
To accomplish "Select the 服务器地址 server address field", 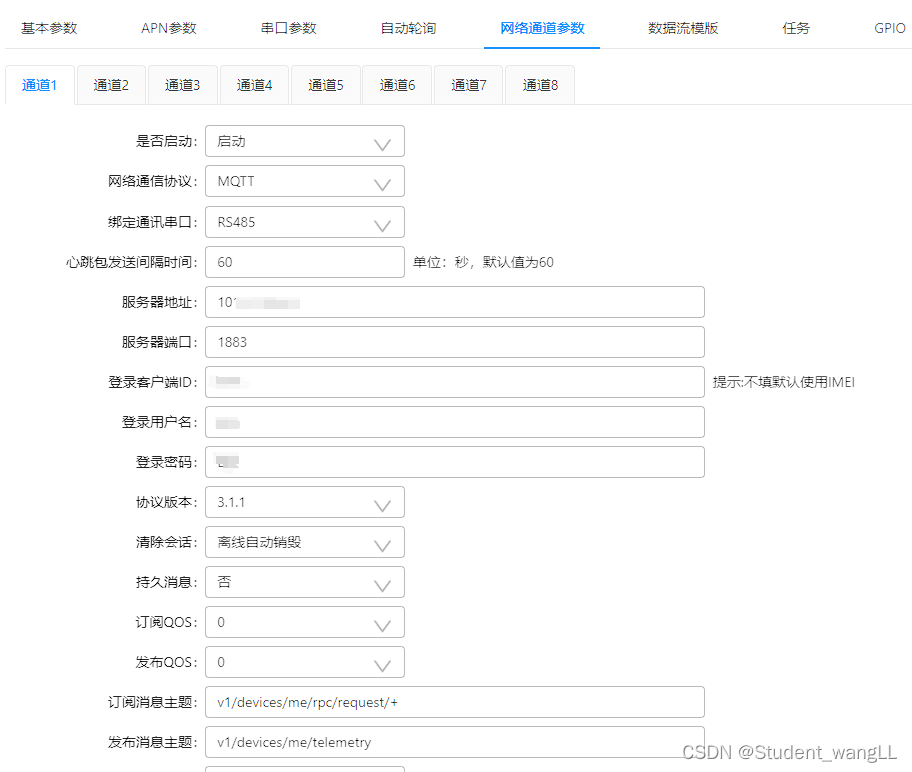I will point(455,302).
